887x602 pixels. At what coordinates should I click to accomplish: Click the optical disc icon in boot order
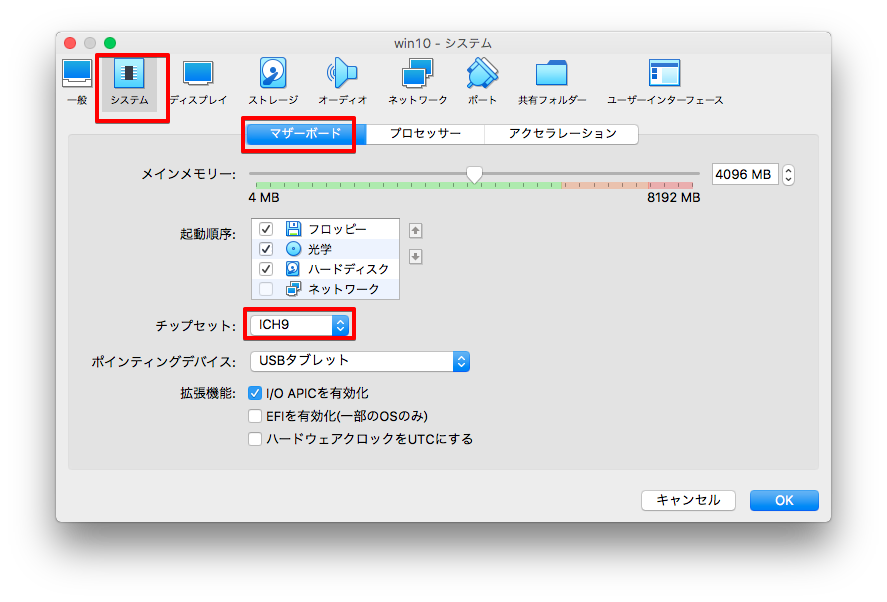293,248
